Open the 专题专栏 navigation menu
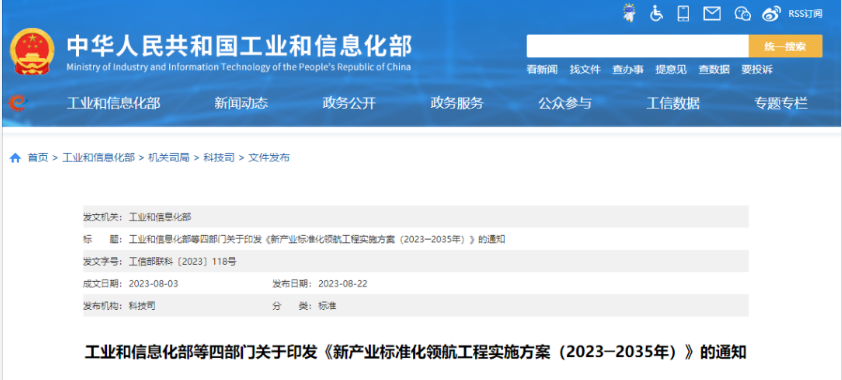Image resolution: width=842 pixels, height=380 pixels. [x=781, y=103]
